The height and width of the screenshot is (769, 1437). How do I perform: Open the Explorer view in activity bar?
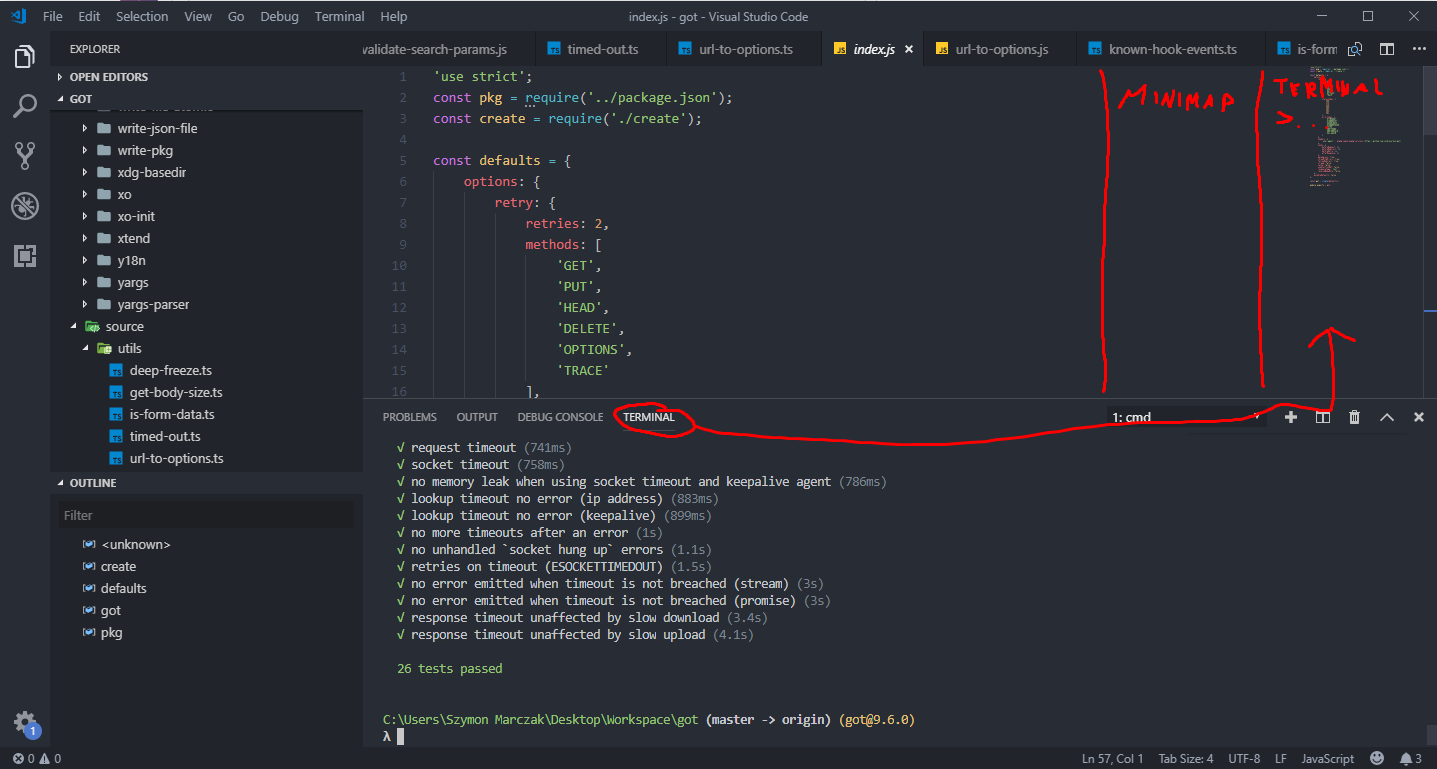(25, 57)
